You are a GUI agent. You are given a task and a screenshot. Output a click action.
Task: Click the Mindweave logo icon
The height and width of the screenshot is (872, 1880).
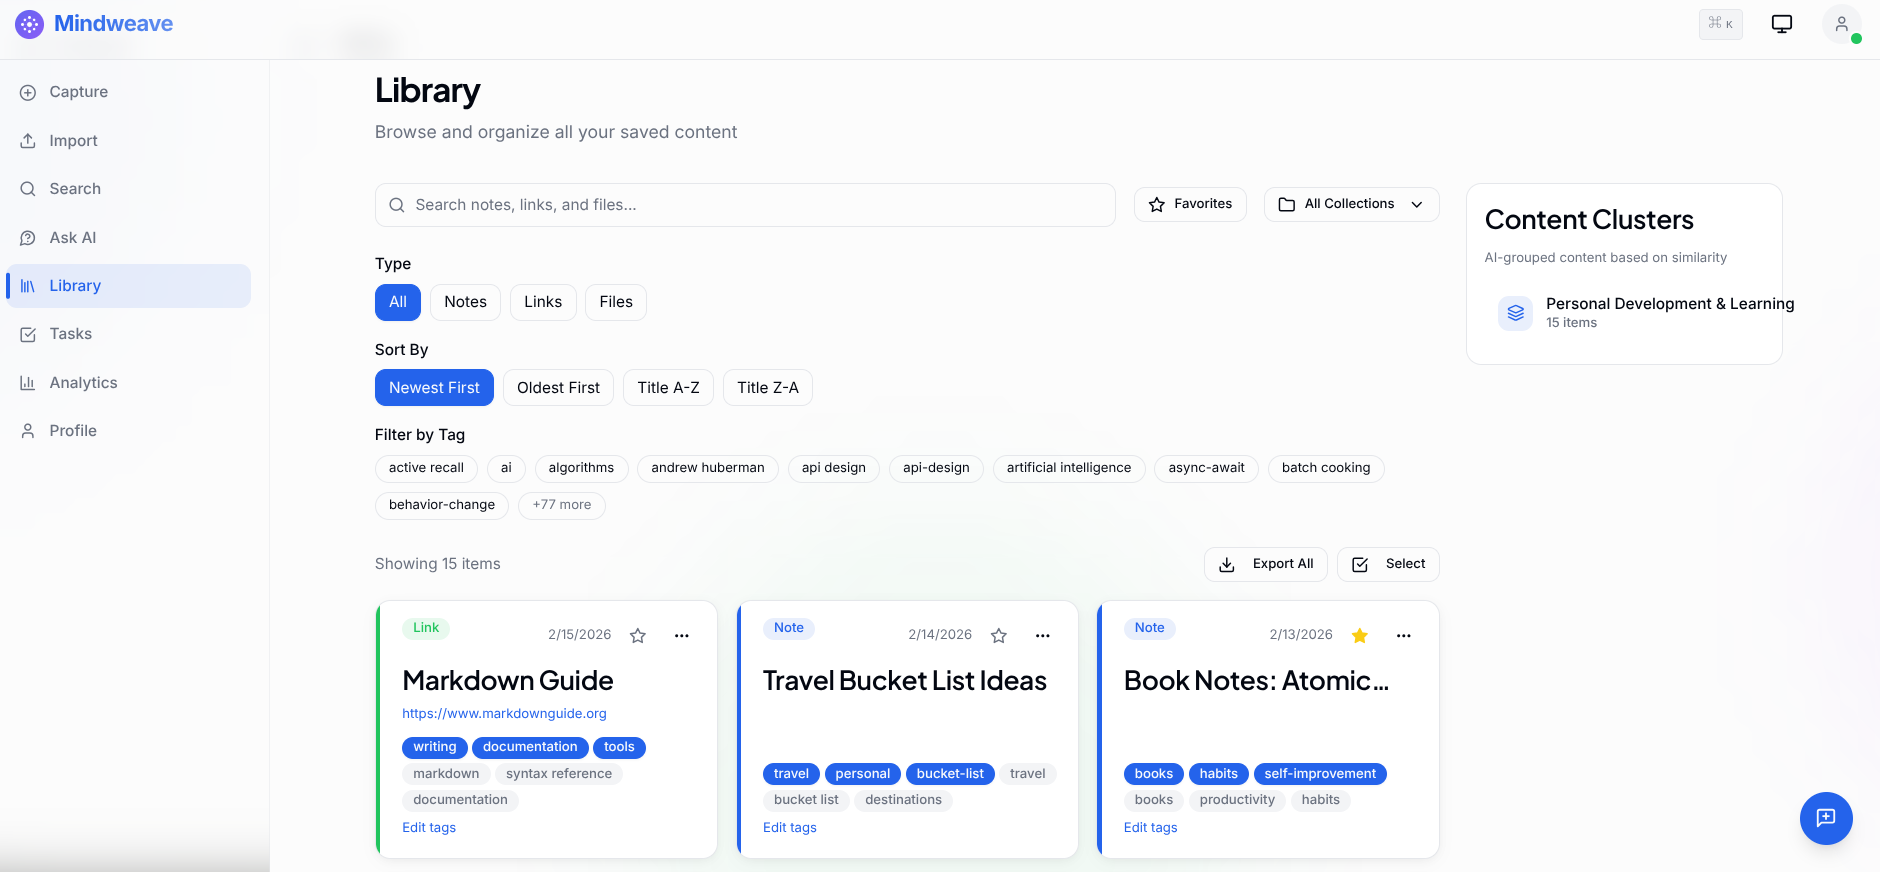point(30,24)
